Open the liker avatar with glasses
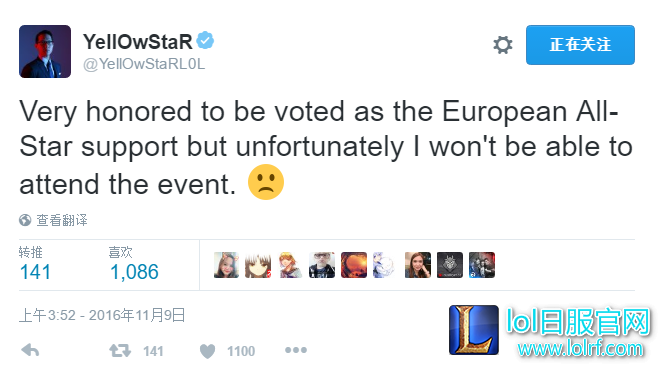 pos(322,265)
